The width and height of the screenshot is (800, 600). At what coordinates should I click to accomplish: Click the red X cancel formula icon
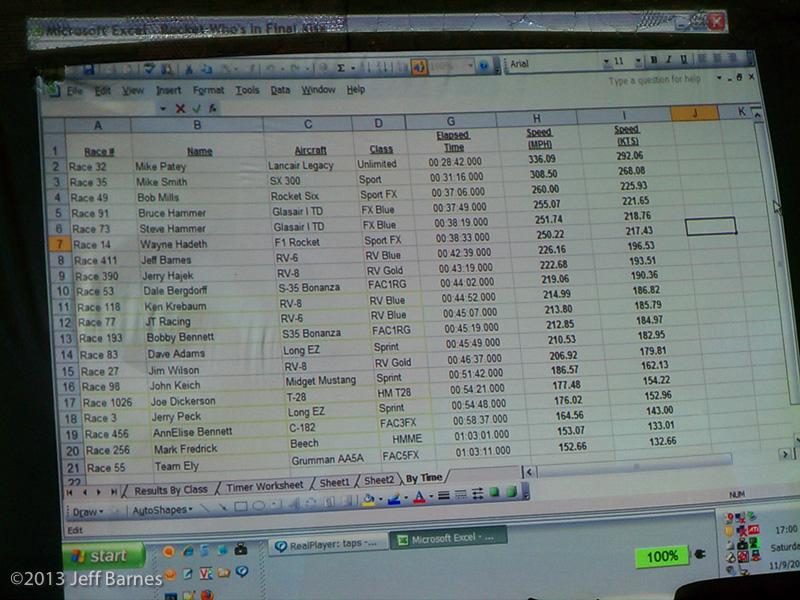point(180,108)
